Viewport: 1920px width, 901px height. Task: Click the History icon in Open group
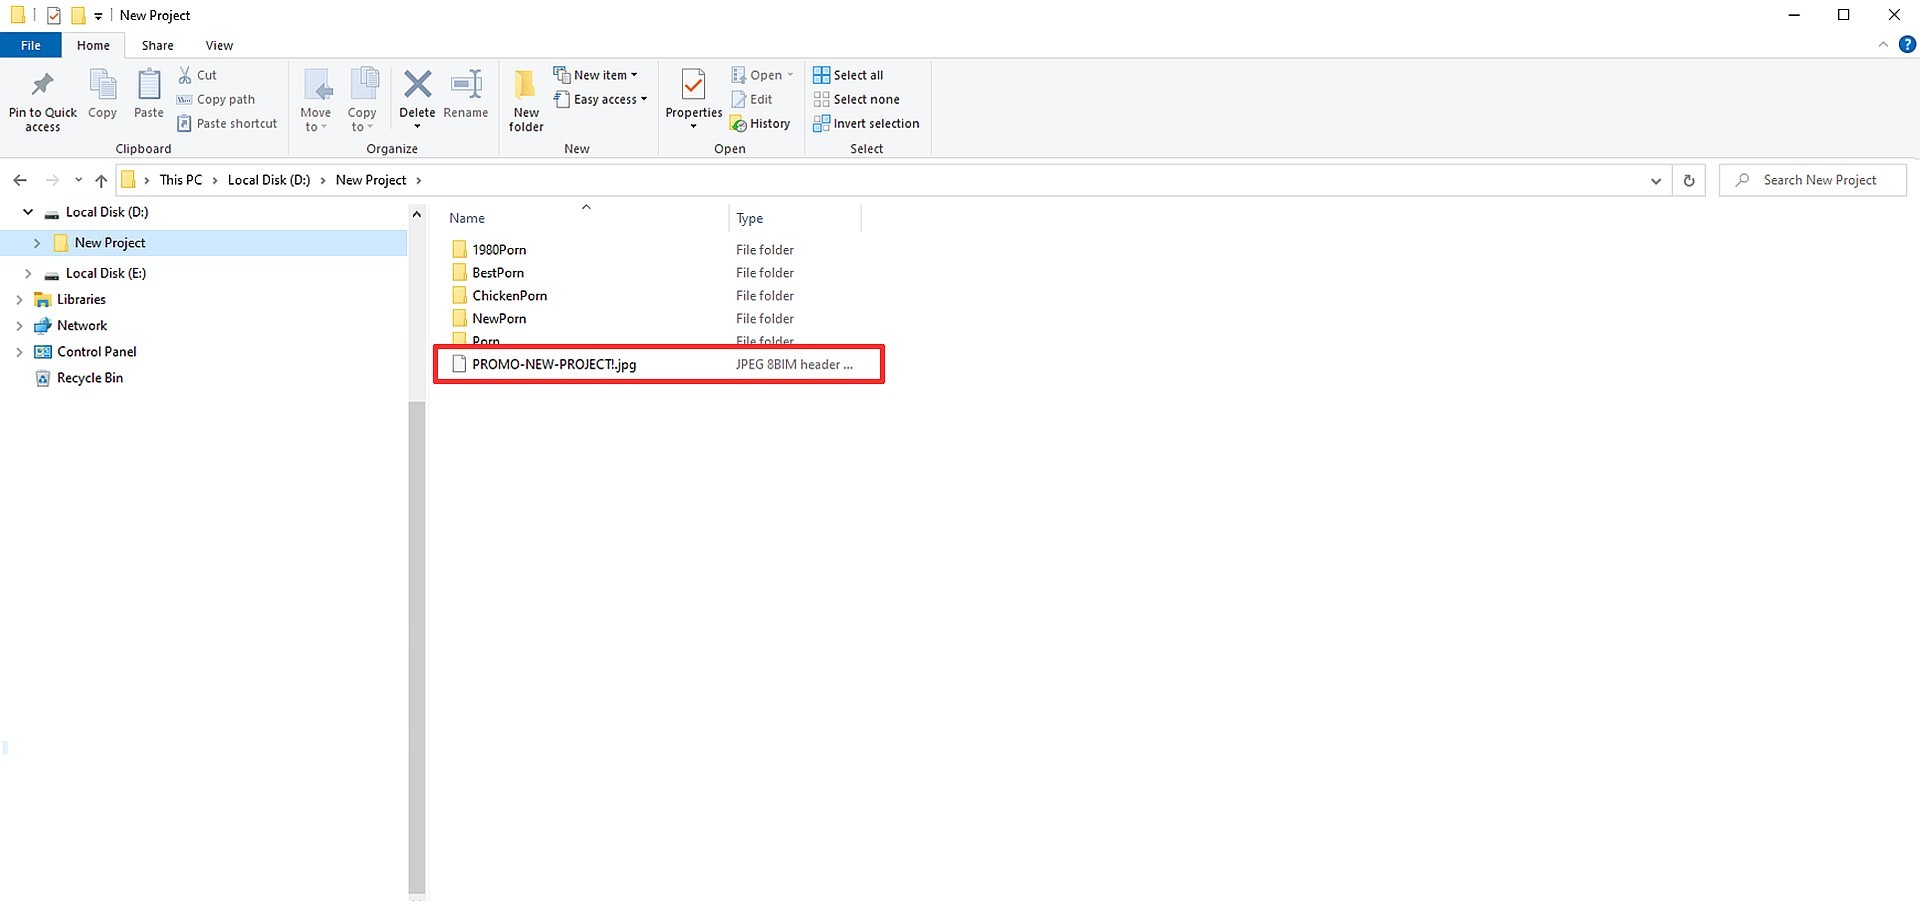pyautogui.click(x=738, y=124)
